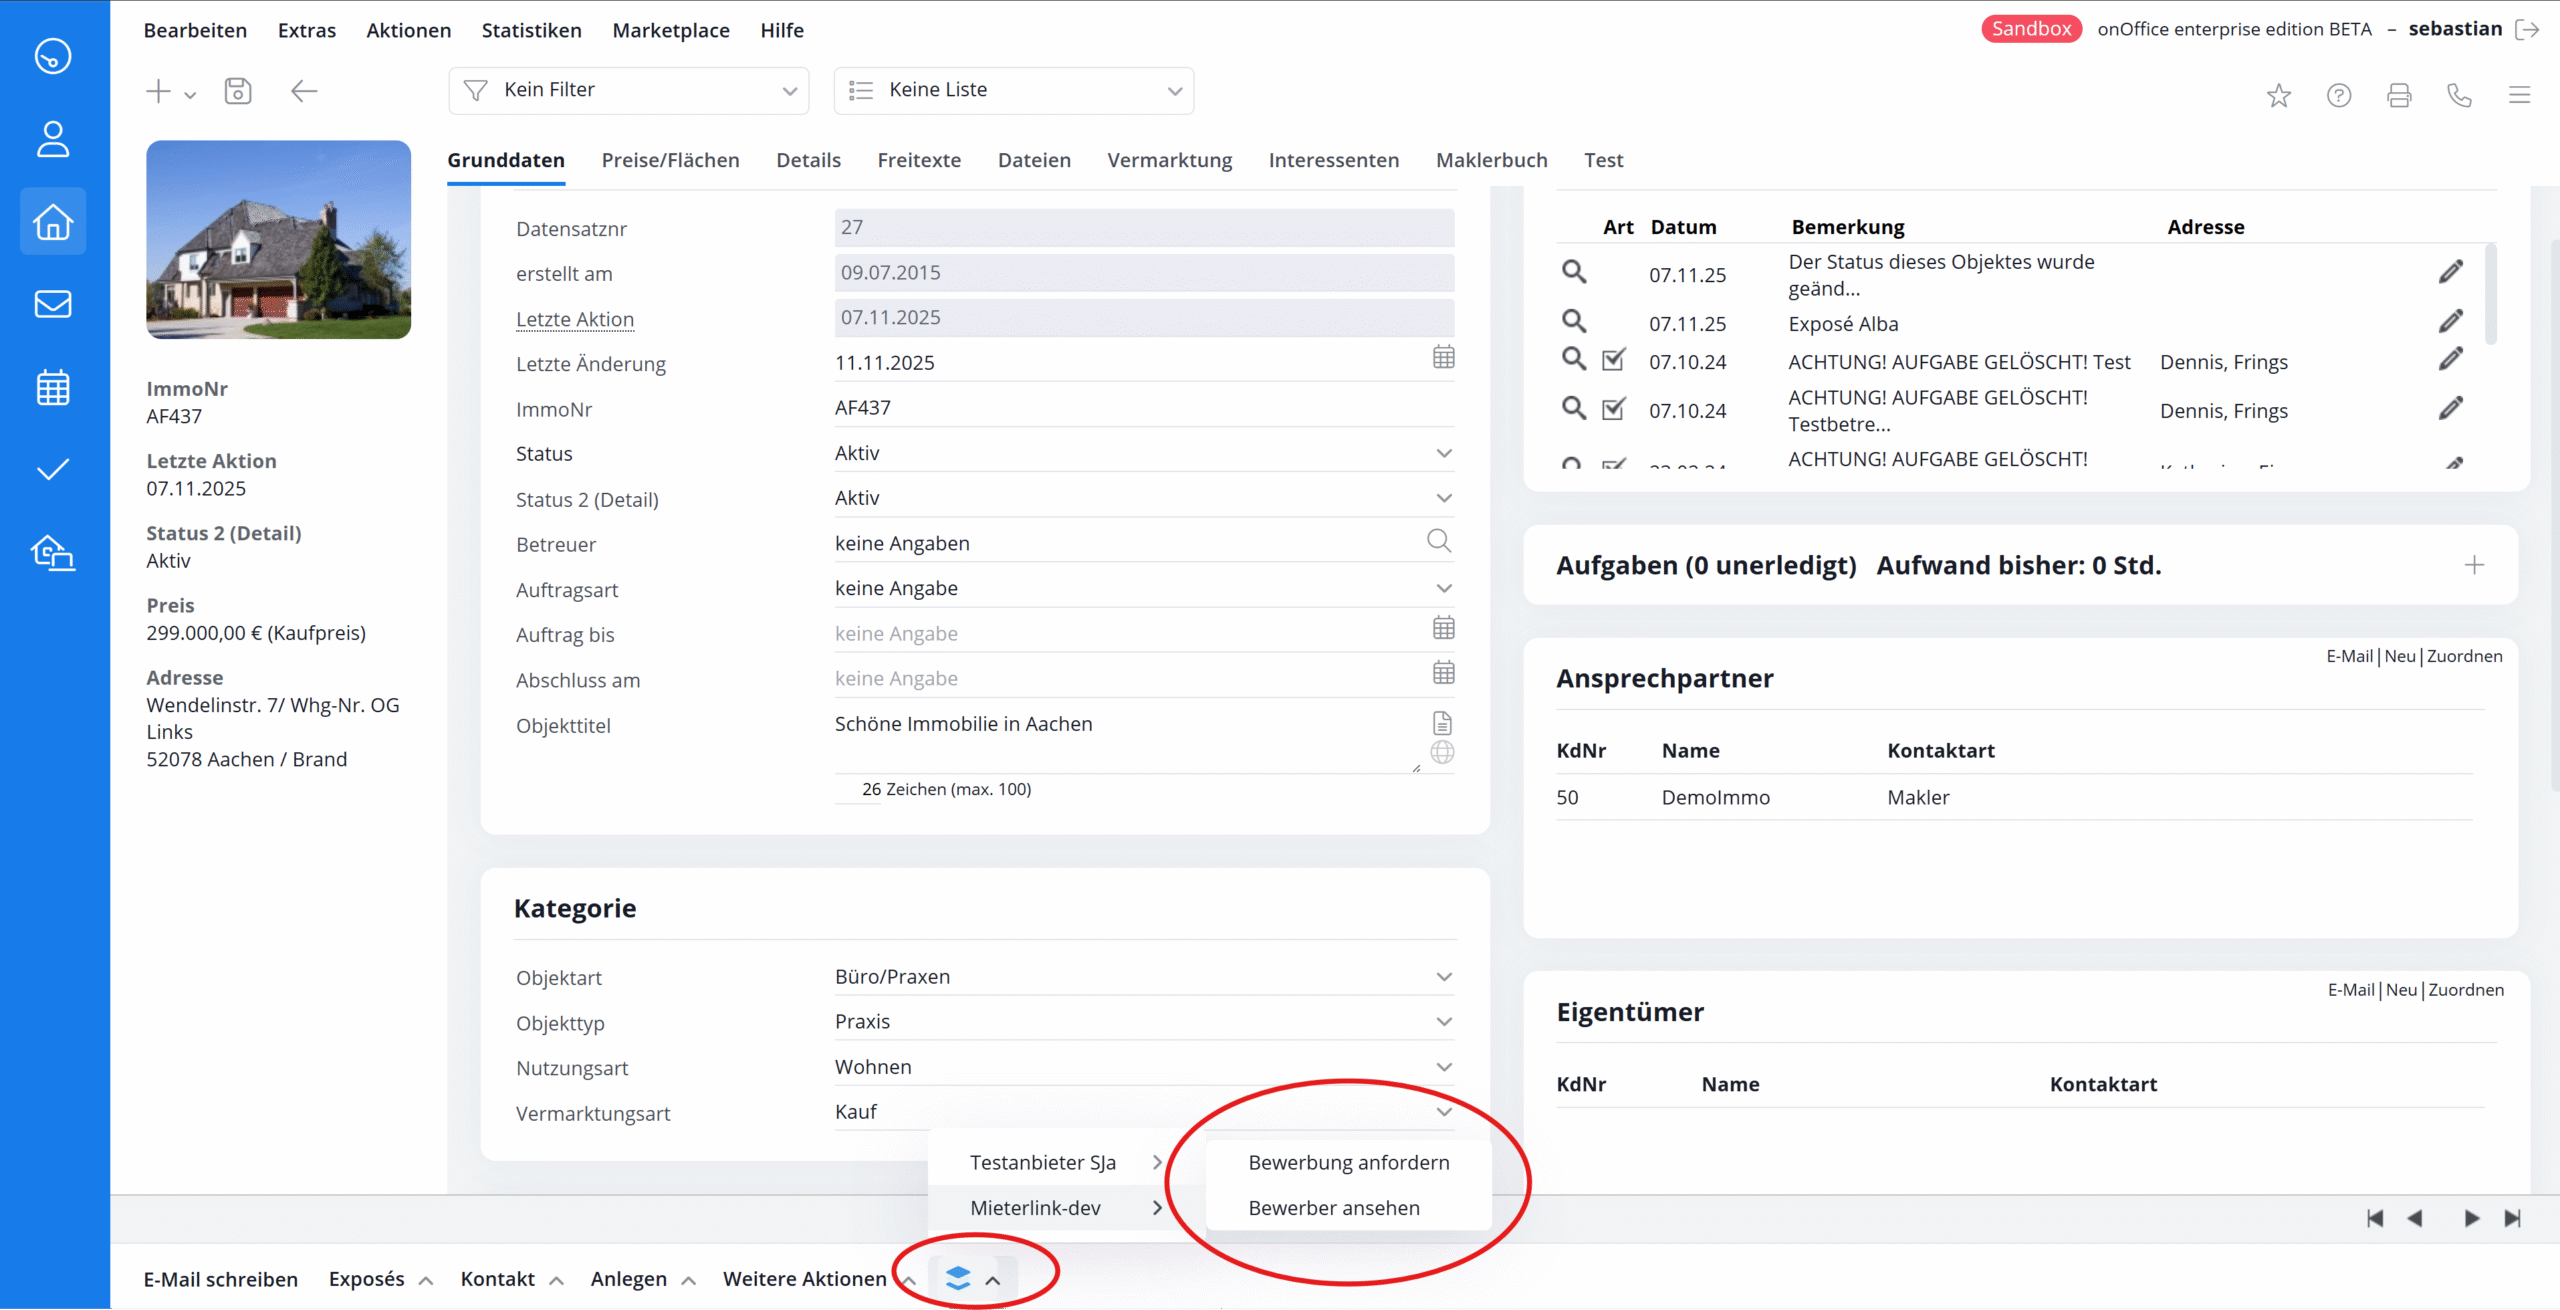Click the activities list scrollbar

2490,296
